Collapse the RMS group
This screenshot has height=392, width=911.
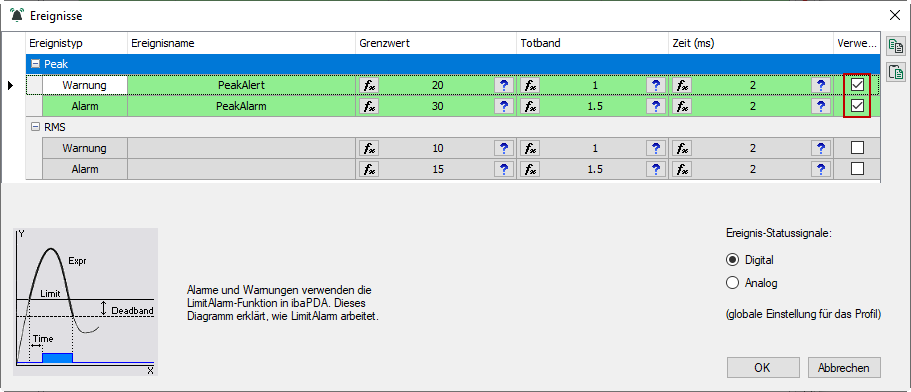35,127
